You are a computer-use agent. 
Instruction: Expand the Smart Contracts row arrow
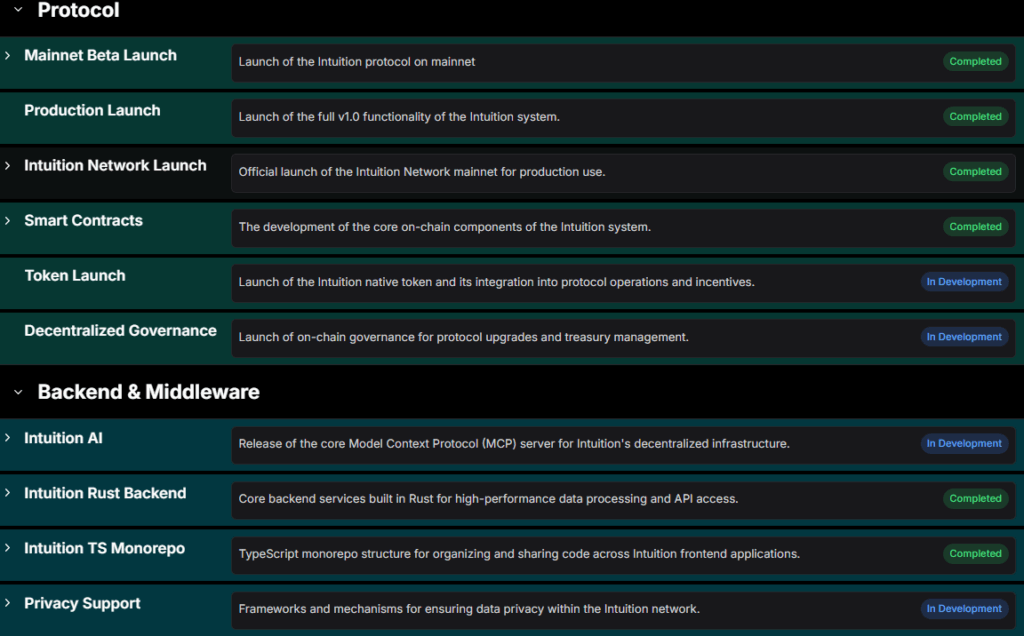(8, 221)
